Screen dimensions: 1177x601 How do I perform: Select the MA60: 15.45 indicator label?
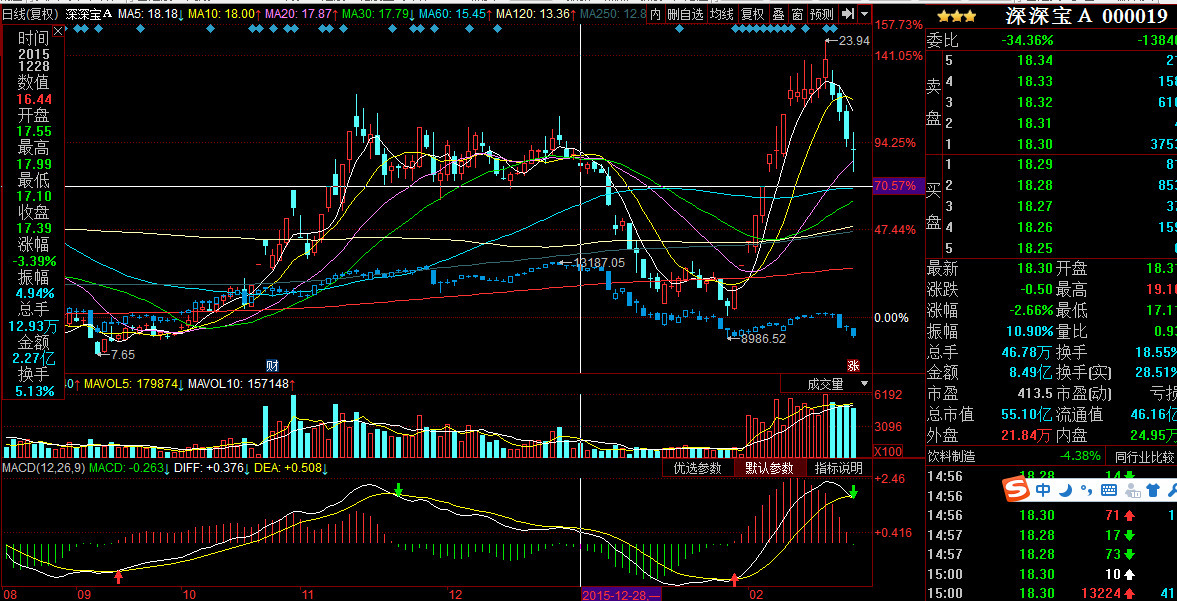click(455, 14)
